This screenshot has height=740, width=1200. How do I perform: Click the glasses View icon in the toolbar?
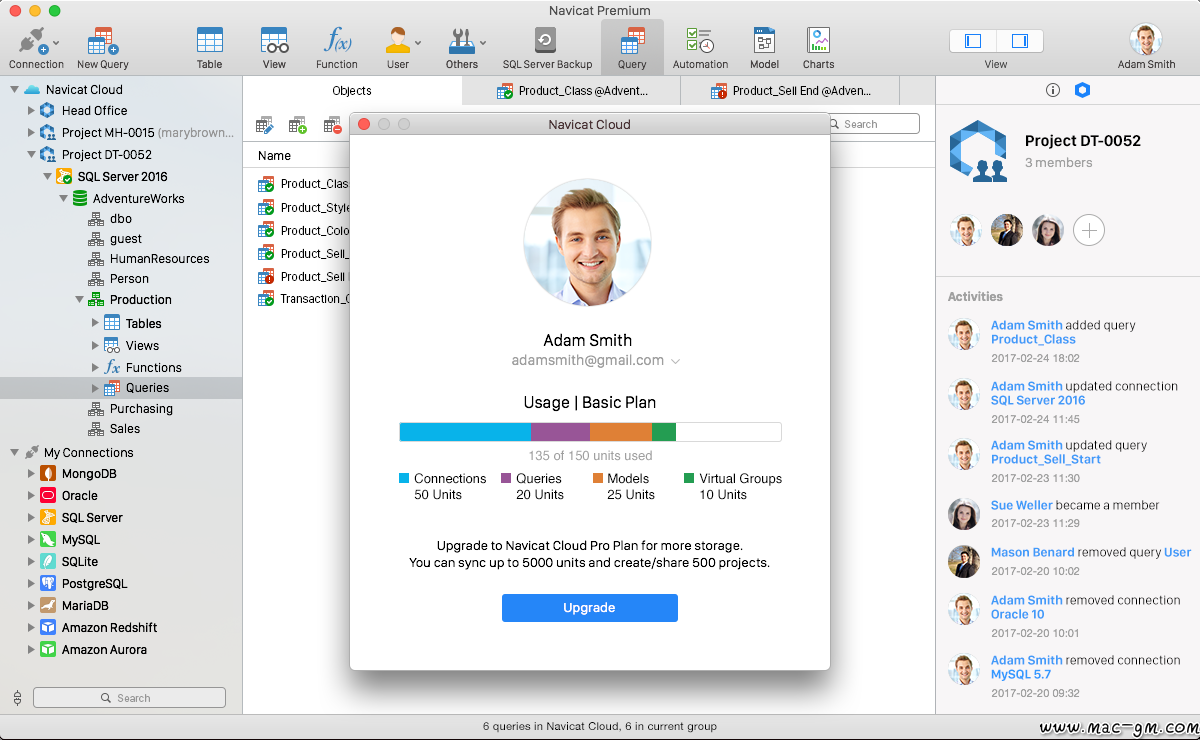[x=274, y=40]
